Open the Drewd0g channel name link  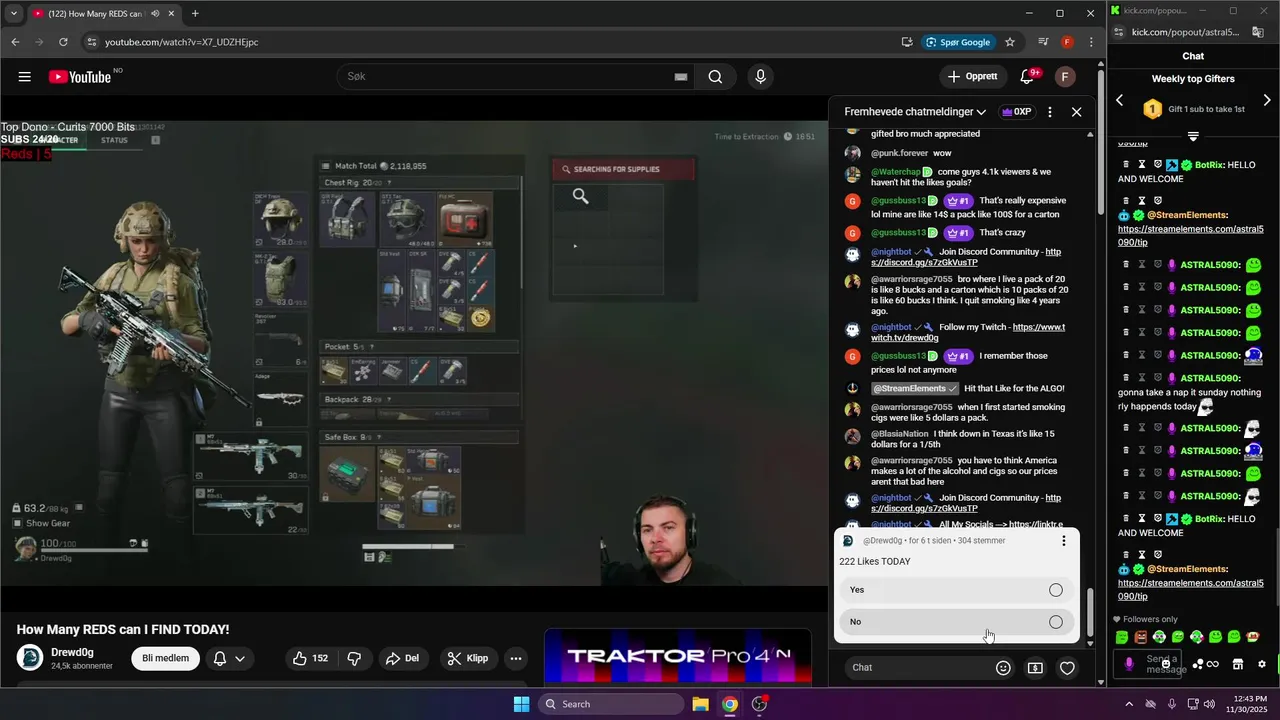[x=72, y=652]
